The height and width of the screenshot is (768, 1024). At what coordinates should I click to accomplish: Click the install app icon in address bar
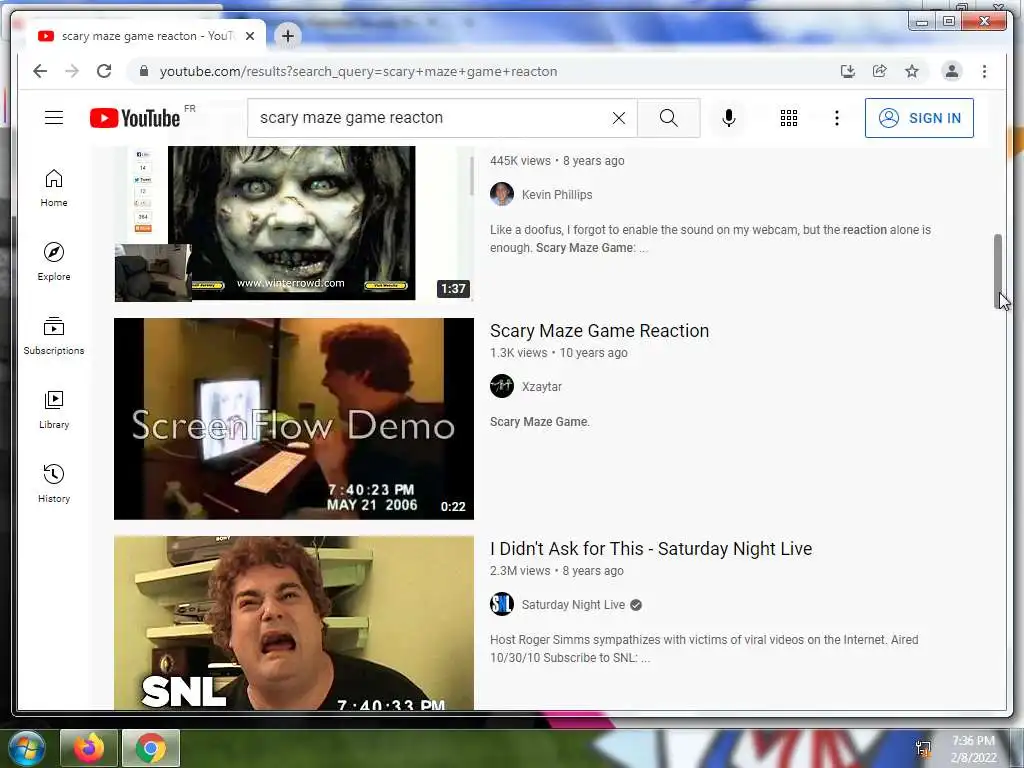[848, 71]
